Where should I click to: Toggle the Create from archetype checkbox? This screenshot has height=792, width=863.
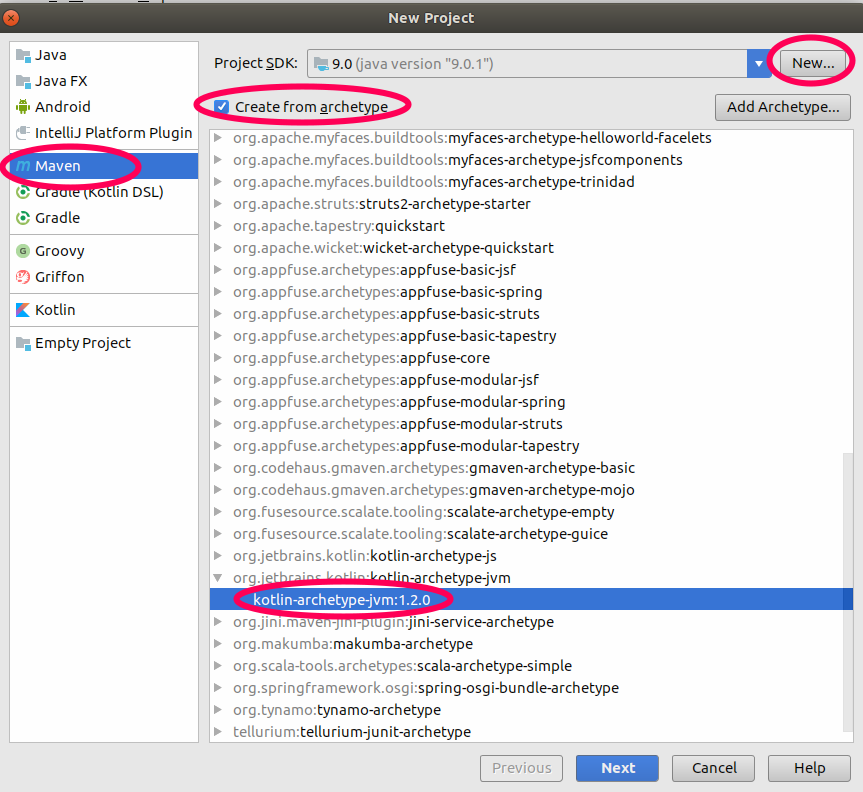222,107
